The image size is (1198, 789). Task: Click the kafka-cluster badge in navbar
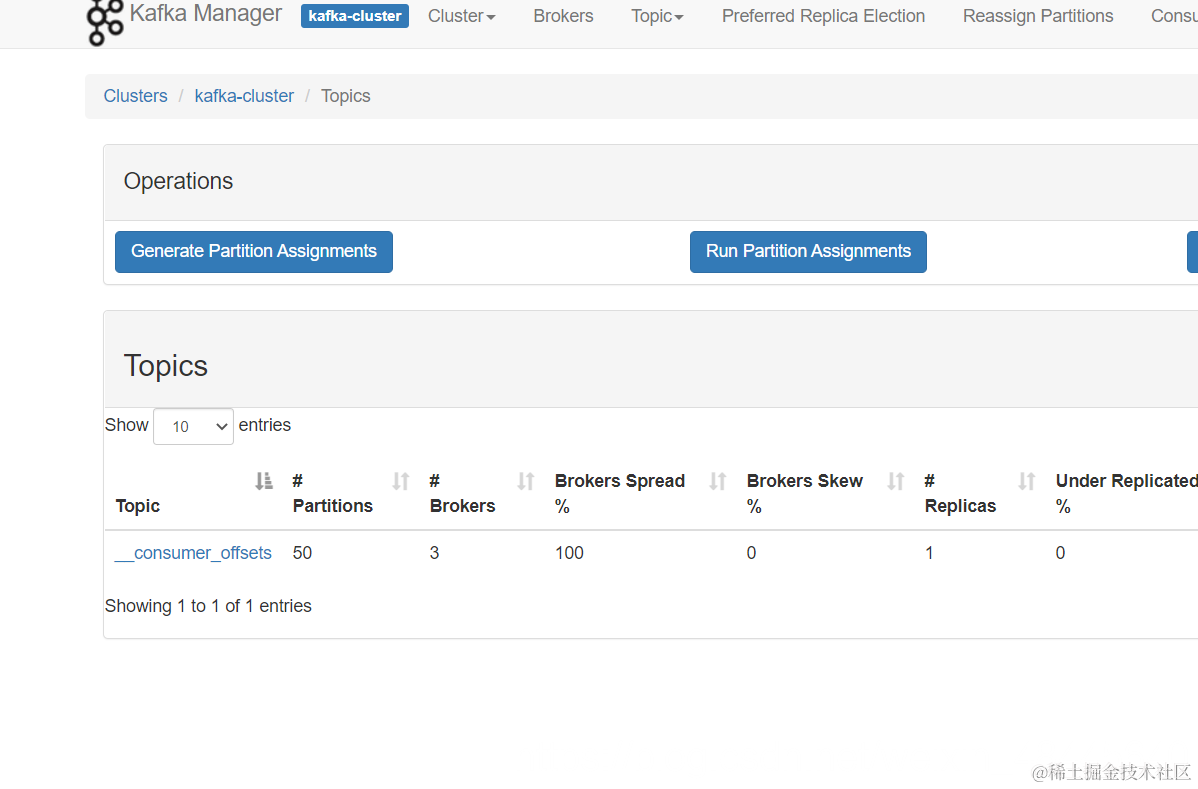[355, 16]
